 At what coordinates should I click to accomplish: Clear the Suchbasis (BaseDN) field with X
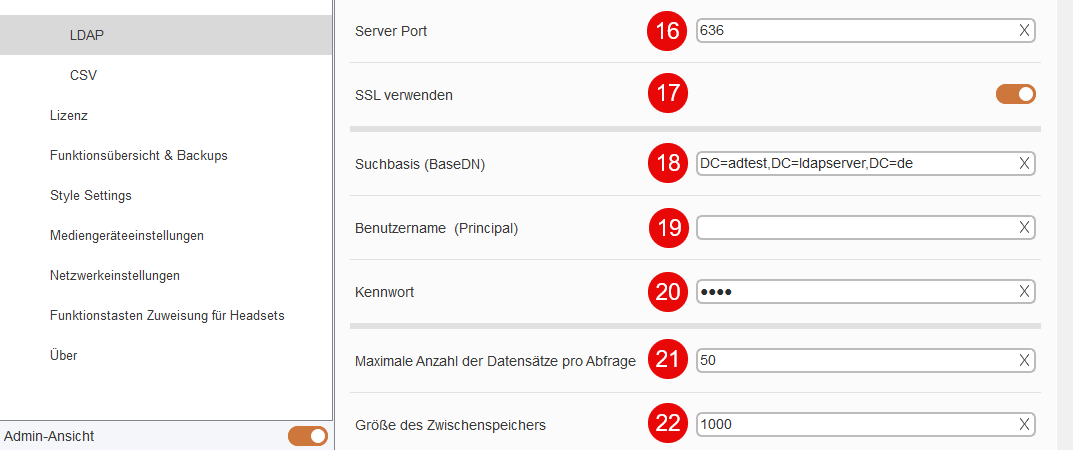[x=1024, y=163]
